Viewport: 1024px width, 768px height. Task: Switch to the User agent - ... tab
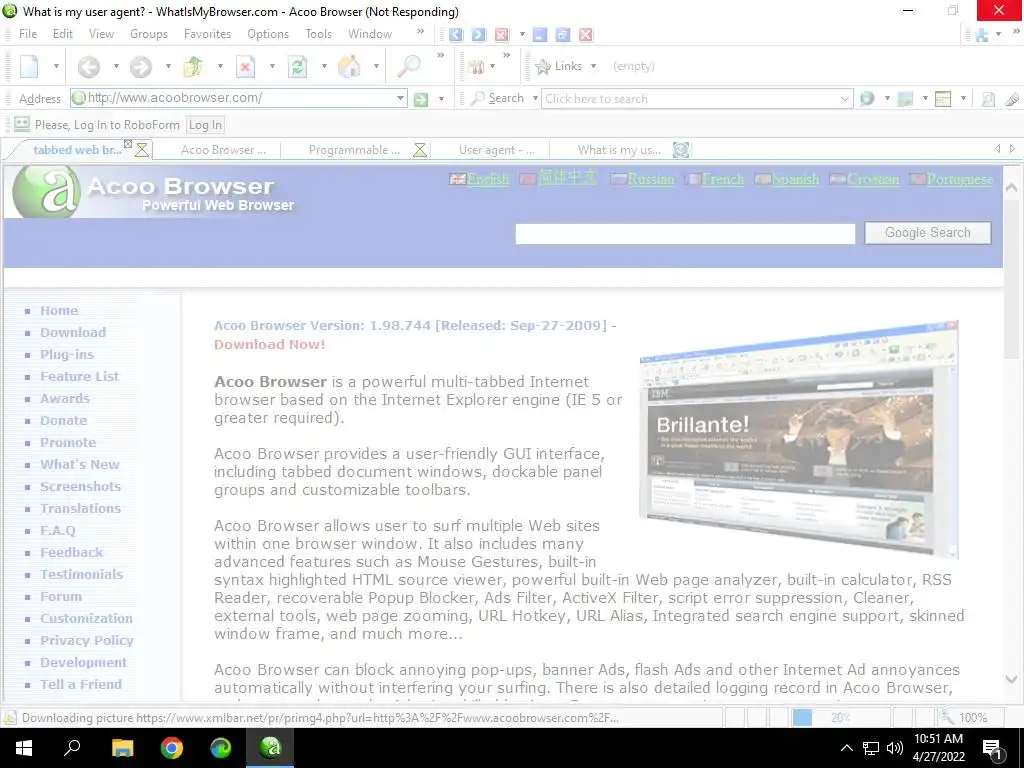click(496, 150)
